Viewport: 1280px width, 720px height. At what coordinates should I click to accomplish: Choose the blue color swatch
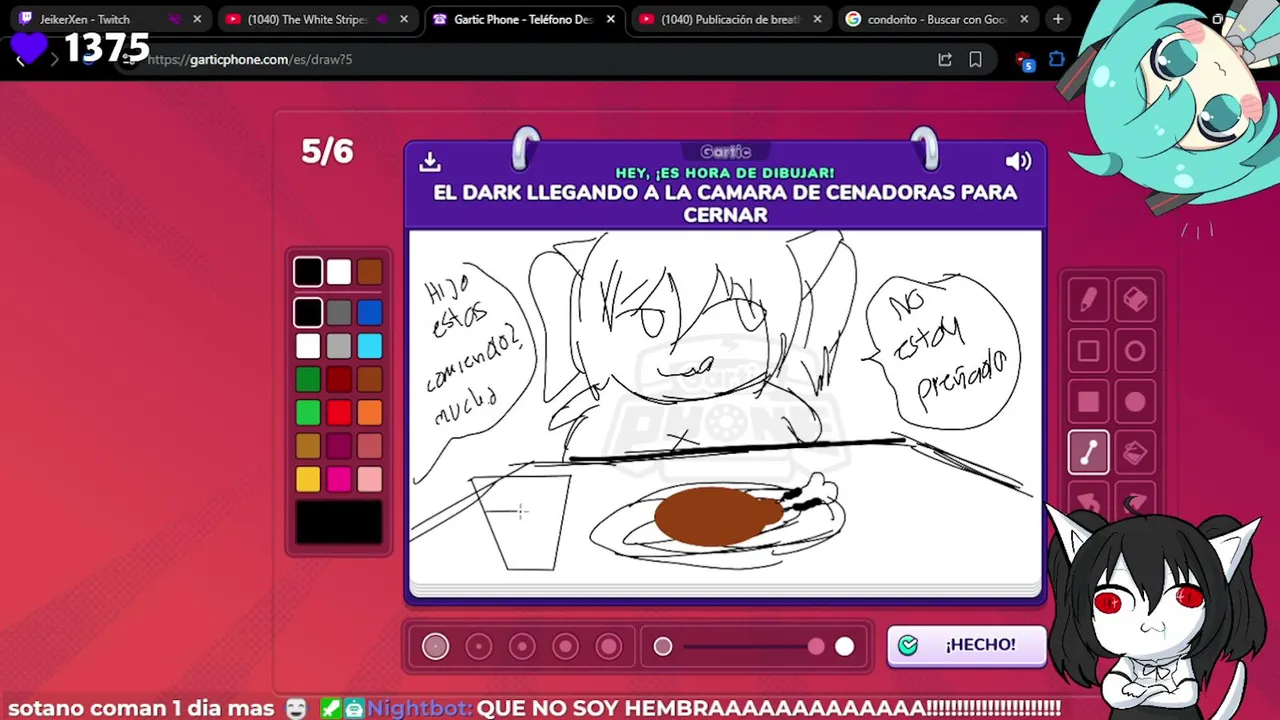tap(369, 313)
